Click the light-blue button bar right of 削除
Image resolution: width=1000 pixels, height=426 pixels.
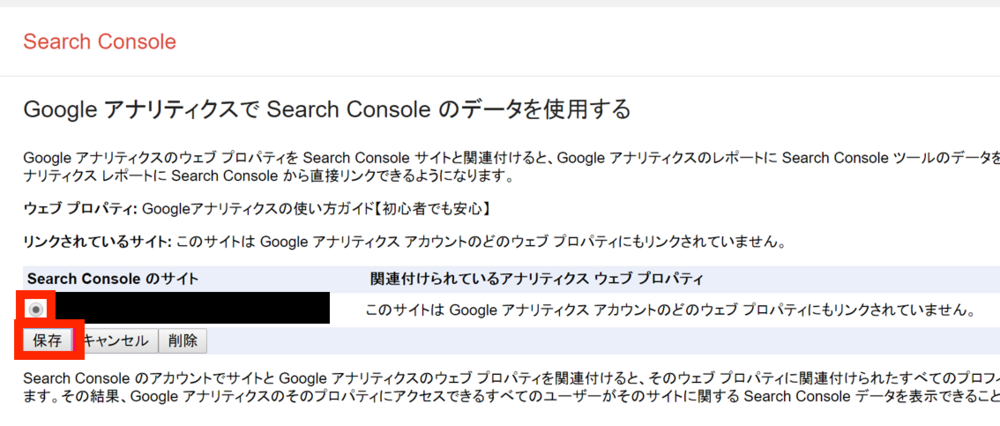(603, 341)
